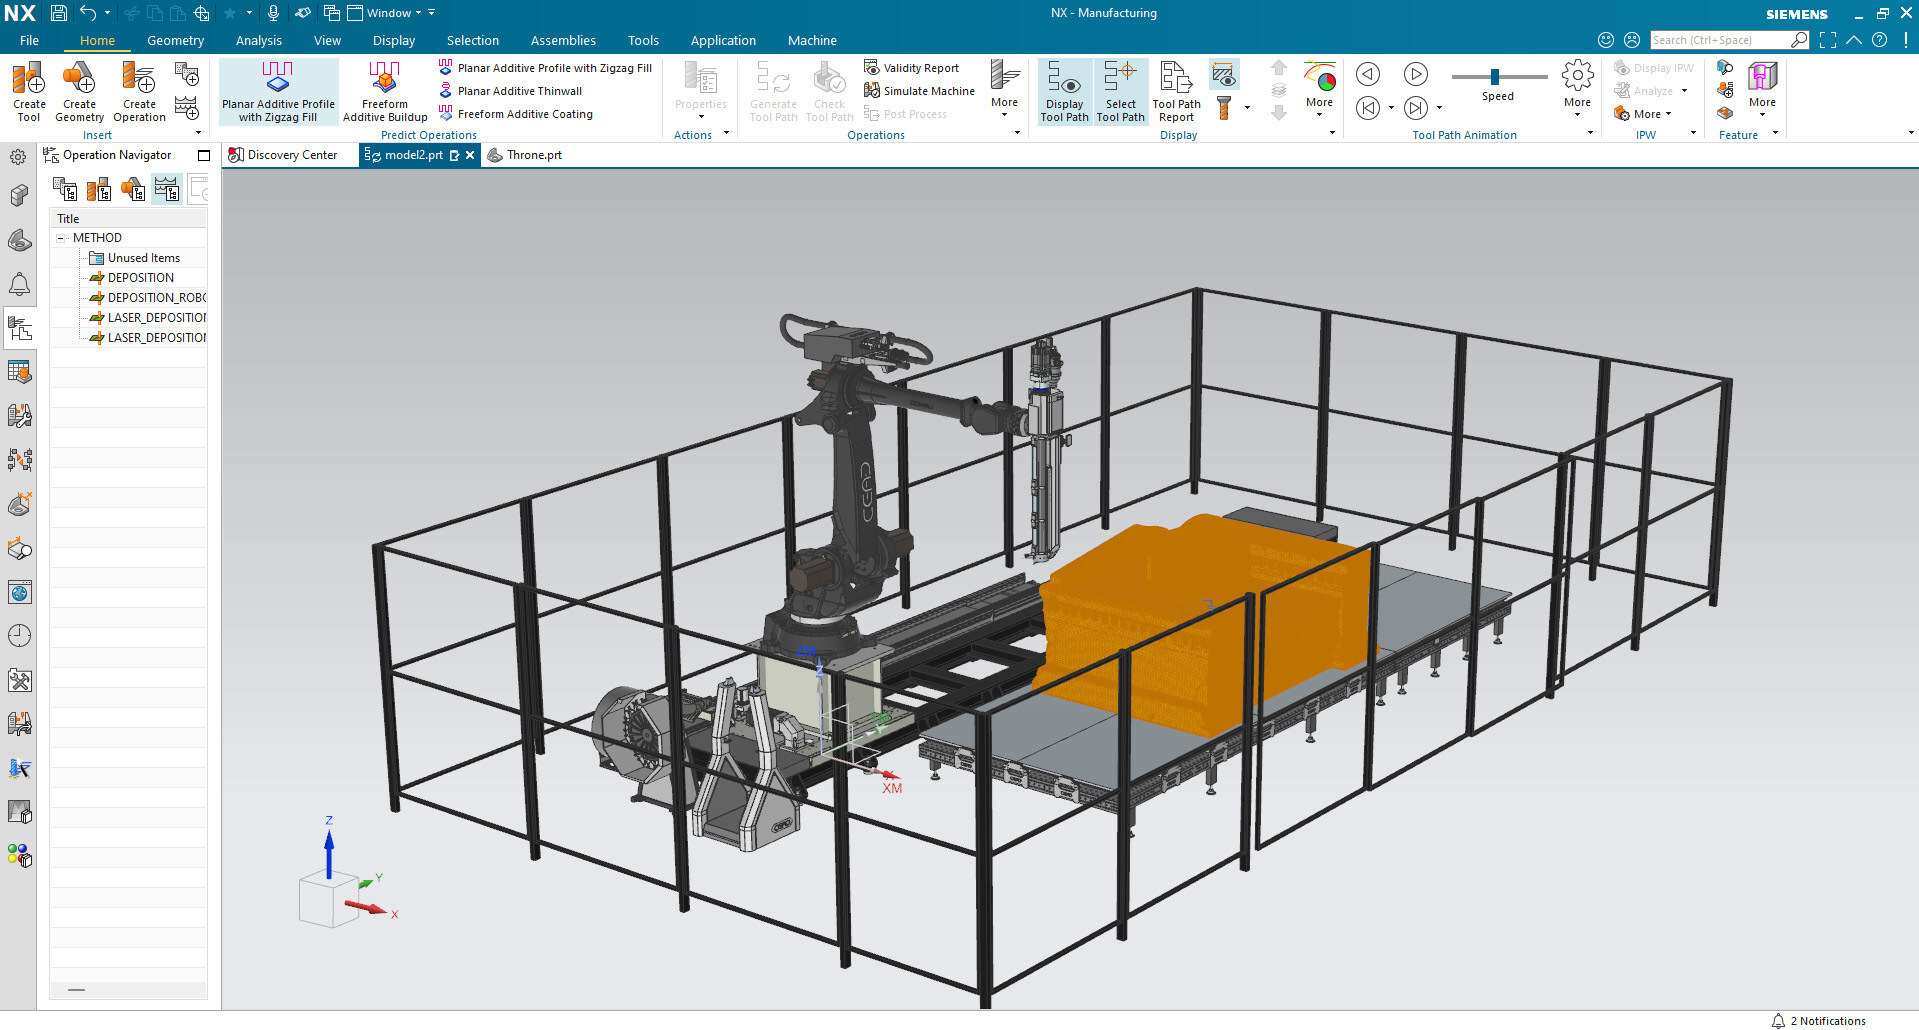Toggle Display Tool Path
1919x1030 pixels.
pyautogui.click(x=1064, y=91)
